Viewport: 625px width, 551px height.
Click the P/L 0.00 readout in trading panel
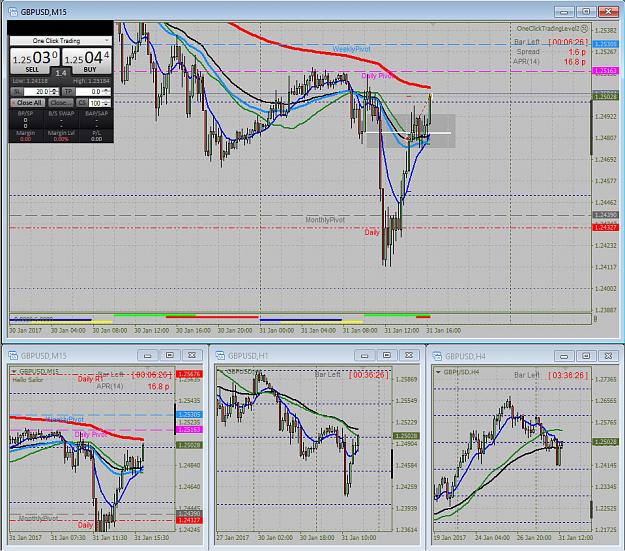tap(96, 136)
